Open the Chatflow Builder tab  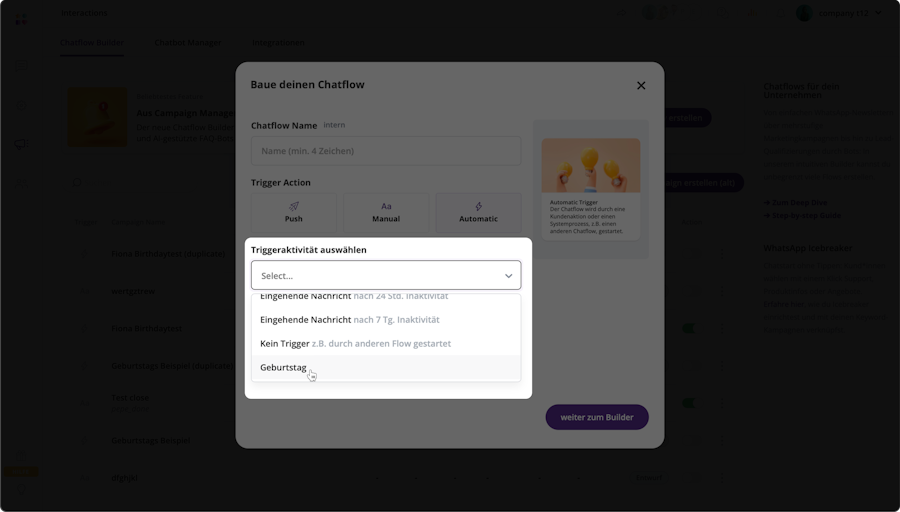point(92,43)
